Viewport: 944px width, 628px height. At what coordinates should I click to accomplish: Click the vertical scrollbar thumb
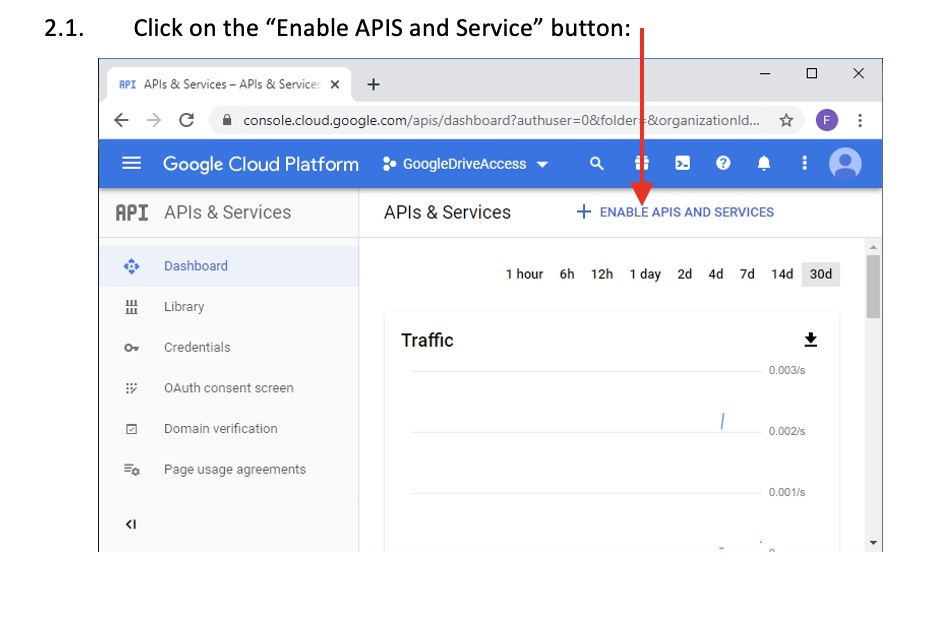[x=873, y=287]
